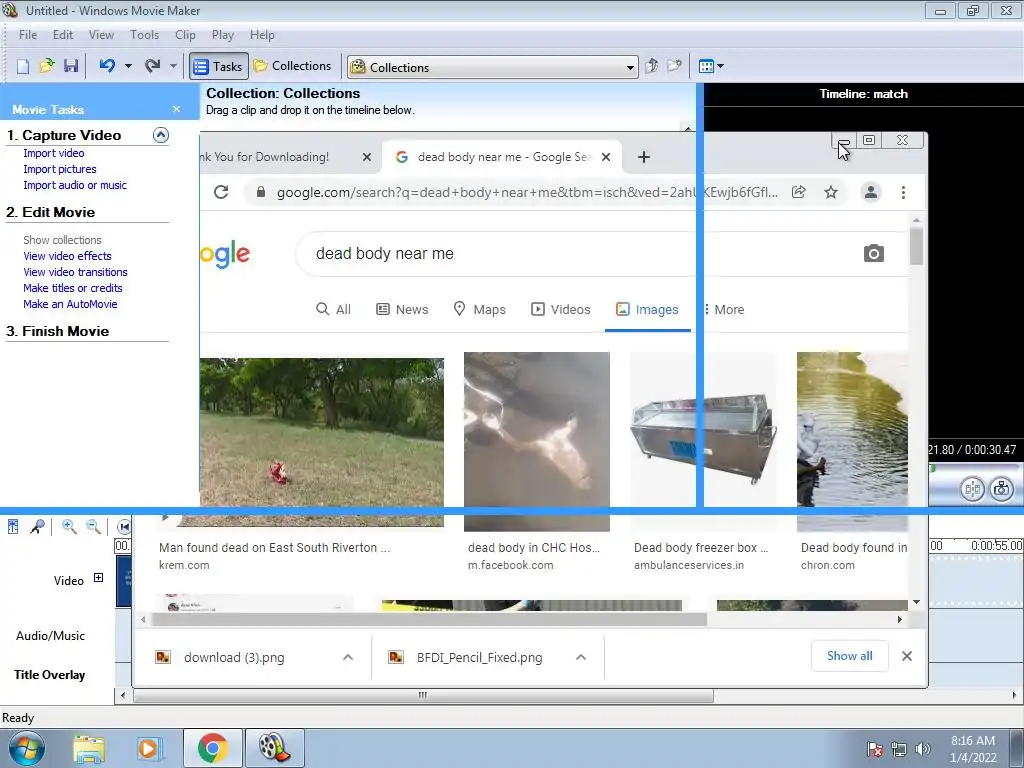Image resolution: width=1024 pixels, height=768 pixels.
Task: Open Make titles or credits
Action: pos(72,288)
